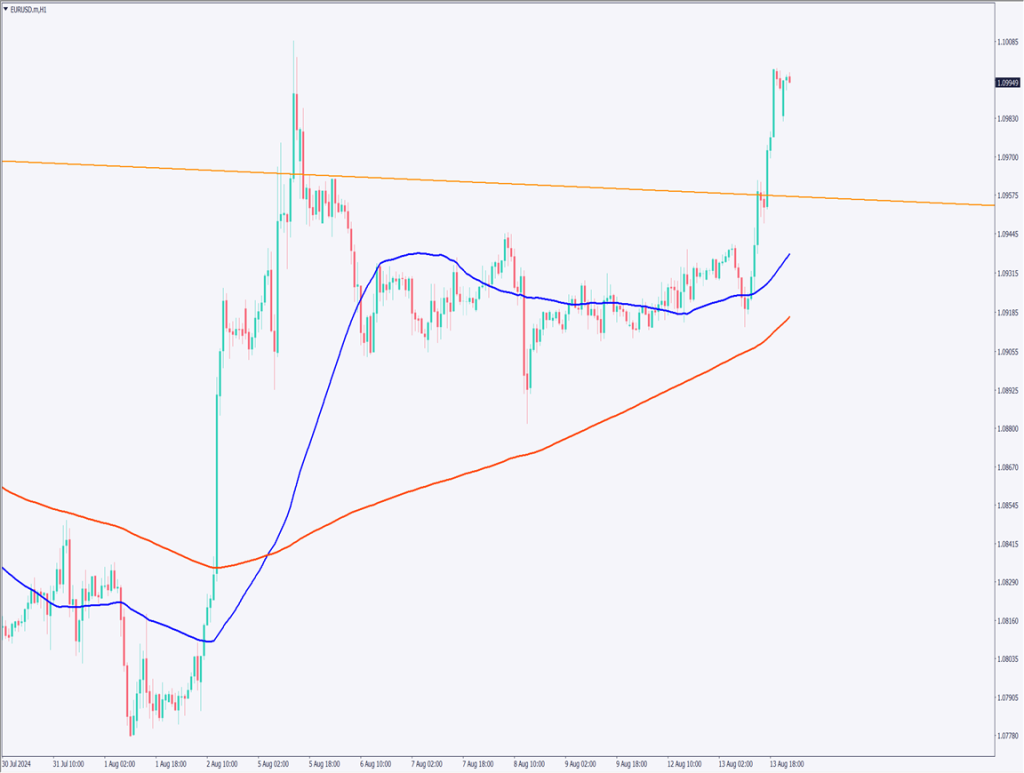
Task: Click the 1.08800 price axis label
Action: (1008, 429)
